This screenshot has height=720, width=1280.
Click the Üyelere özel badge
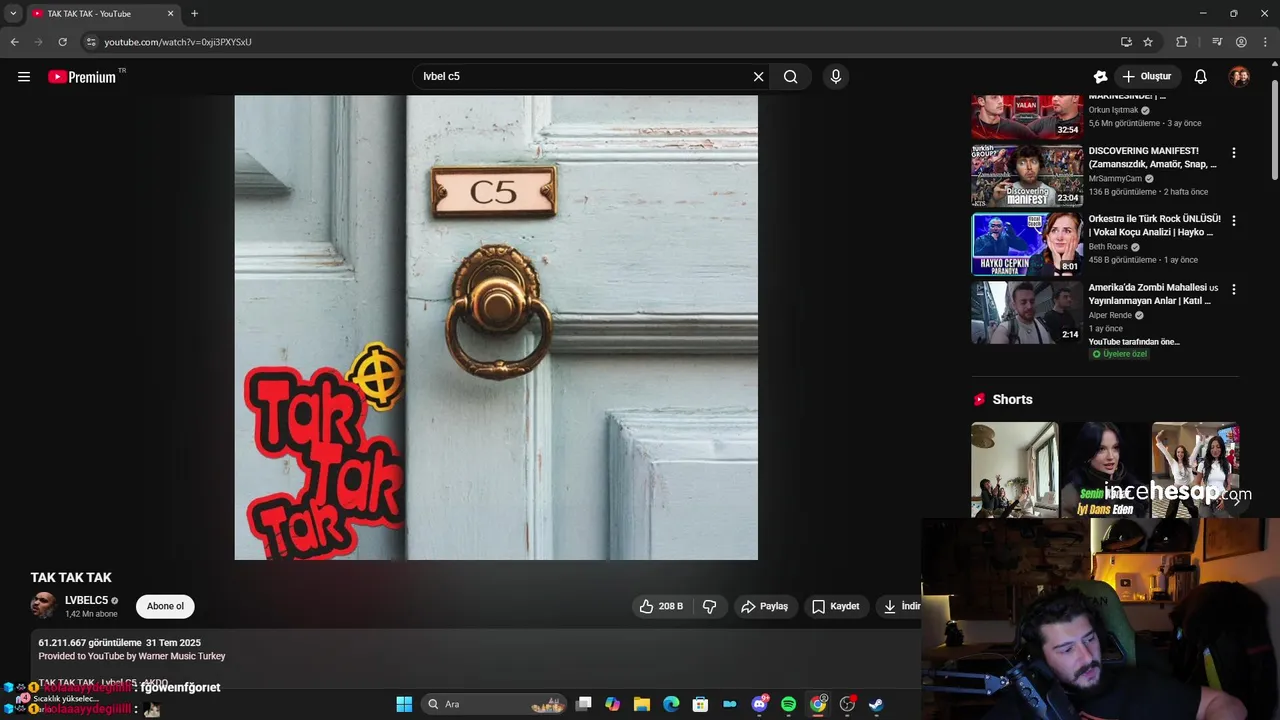1119,354
